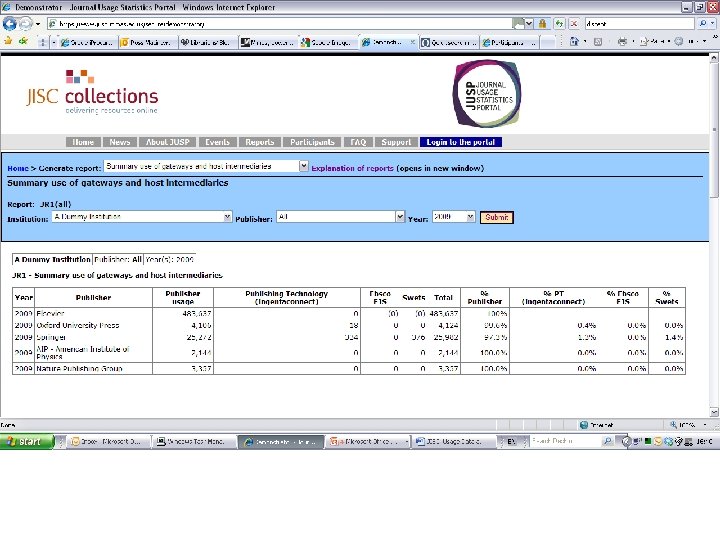The height and width of the screenshot is (540, 720).
Task: Click the scroll up arrow of page scrollbar
Action: 714,58
